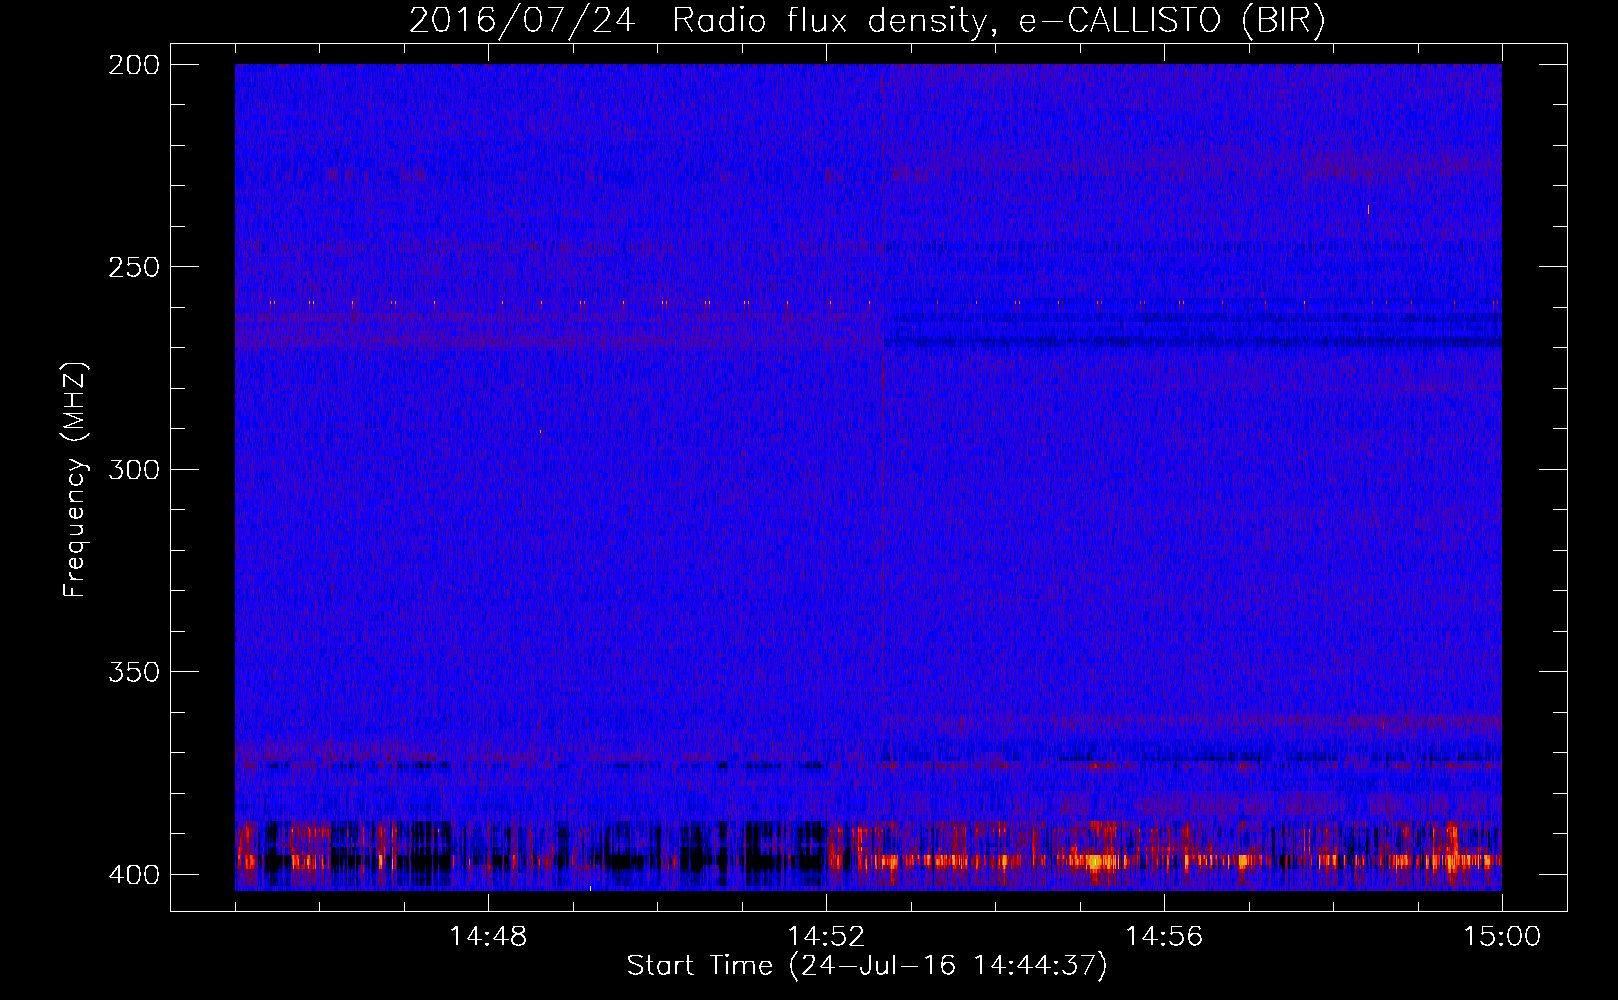The image size is (1618, 1000).
Task: Click the 14:48 time tick label
Action: click(x=488, y=936)
